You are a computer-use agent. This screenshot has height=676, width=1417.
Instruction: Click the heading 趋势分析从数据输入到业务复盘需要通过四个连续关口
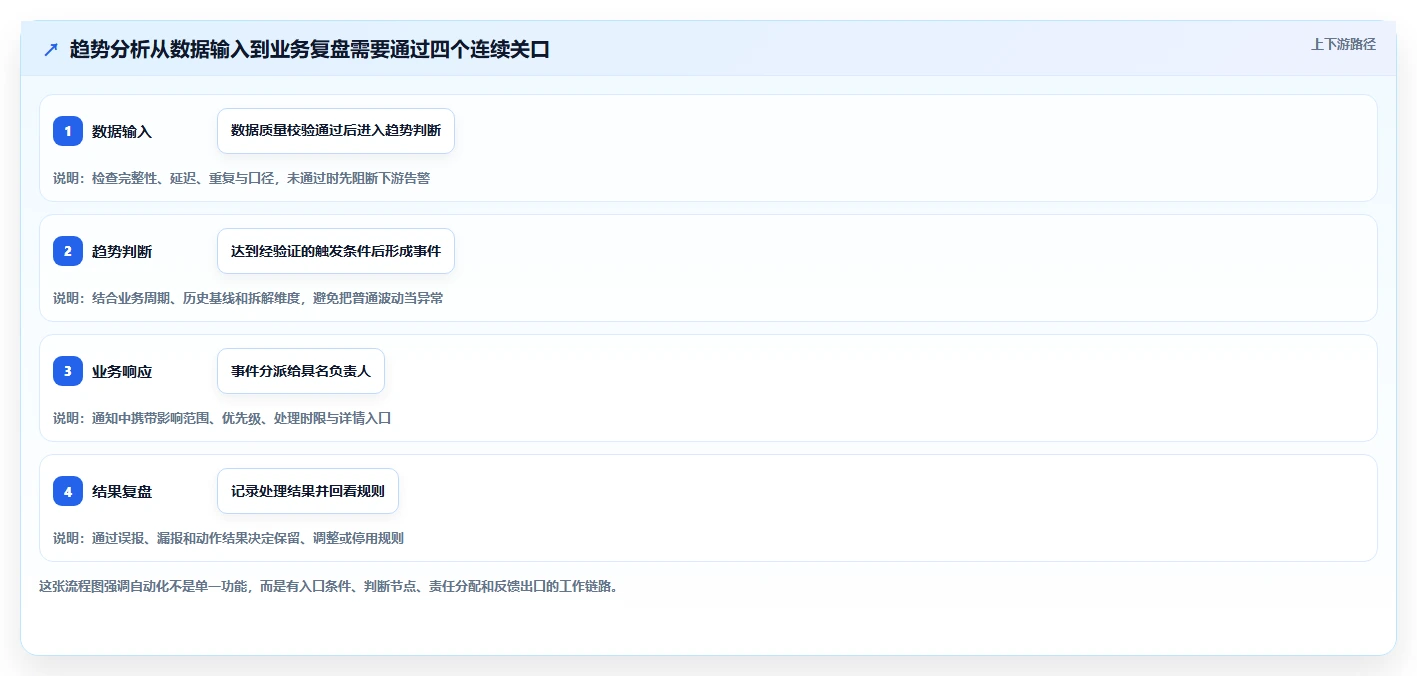(x=310, y=49)
